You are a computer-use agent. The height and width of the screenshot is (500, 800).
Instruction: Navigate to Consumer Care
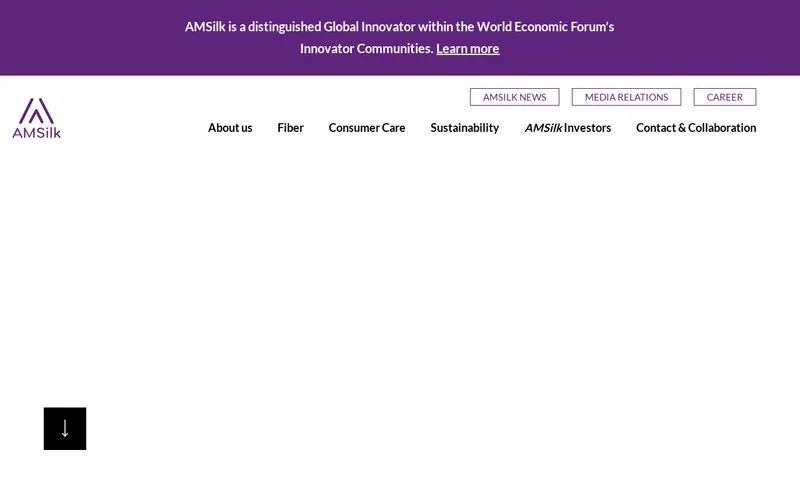(367, 128)
